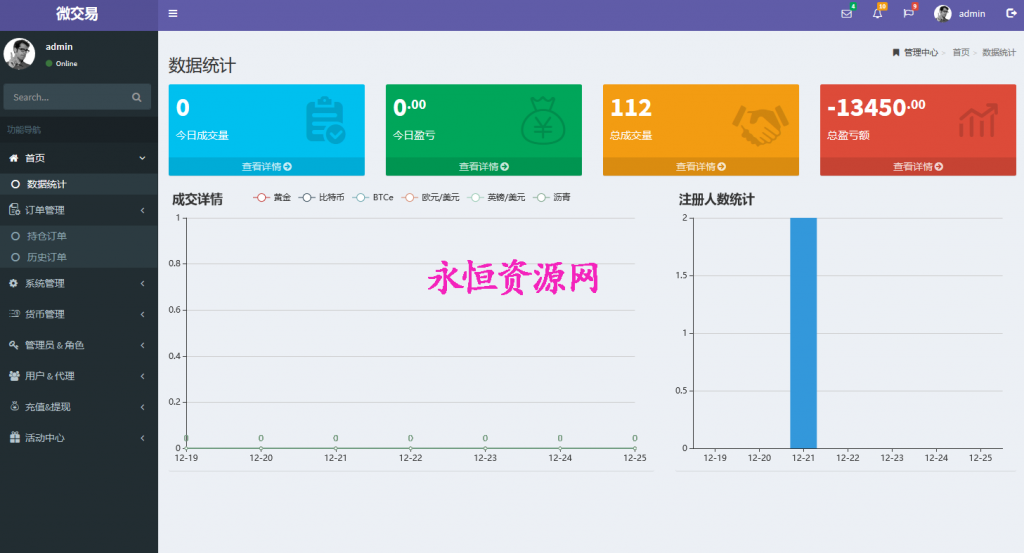
Task: Toggle the 黄金 series in chart legend
Action: coord(273,198)
